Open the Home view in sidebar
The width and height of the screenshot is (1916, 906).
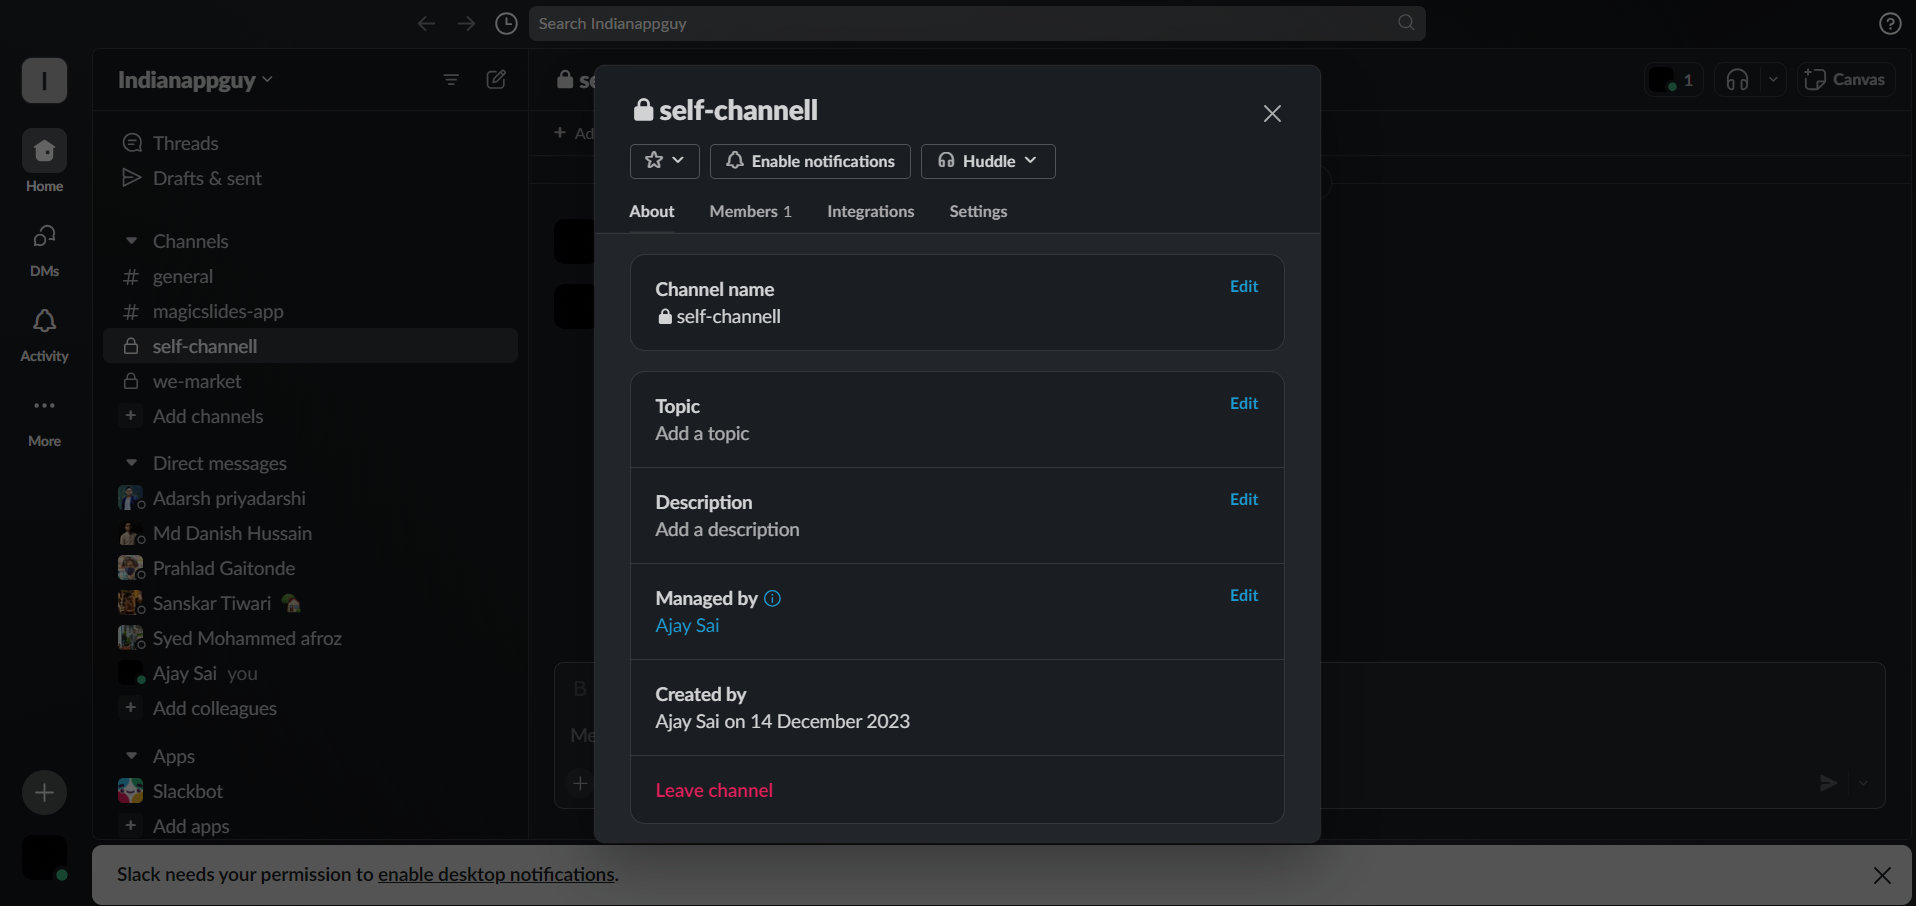[x=44, y=161]
